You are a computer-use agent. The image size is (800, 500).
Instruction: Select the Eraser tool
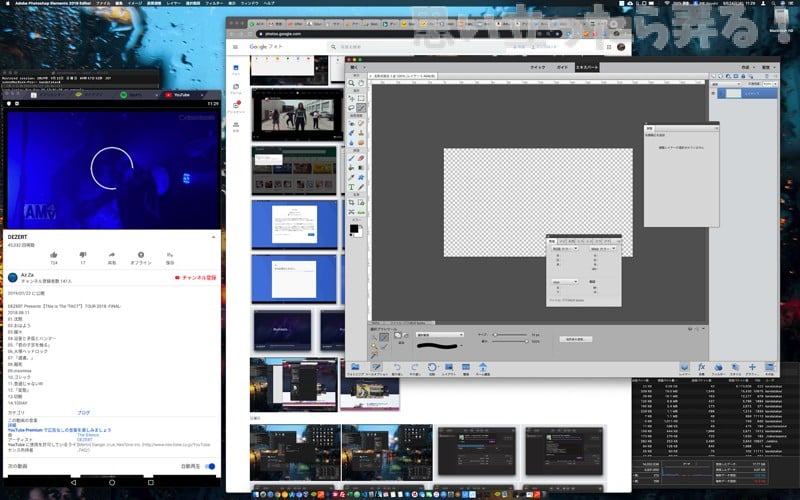pos(361,158)
